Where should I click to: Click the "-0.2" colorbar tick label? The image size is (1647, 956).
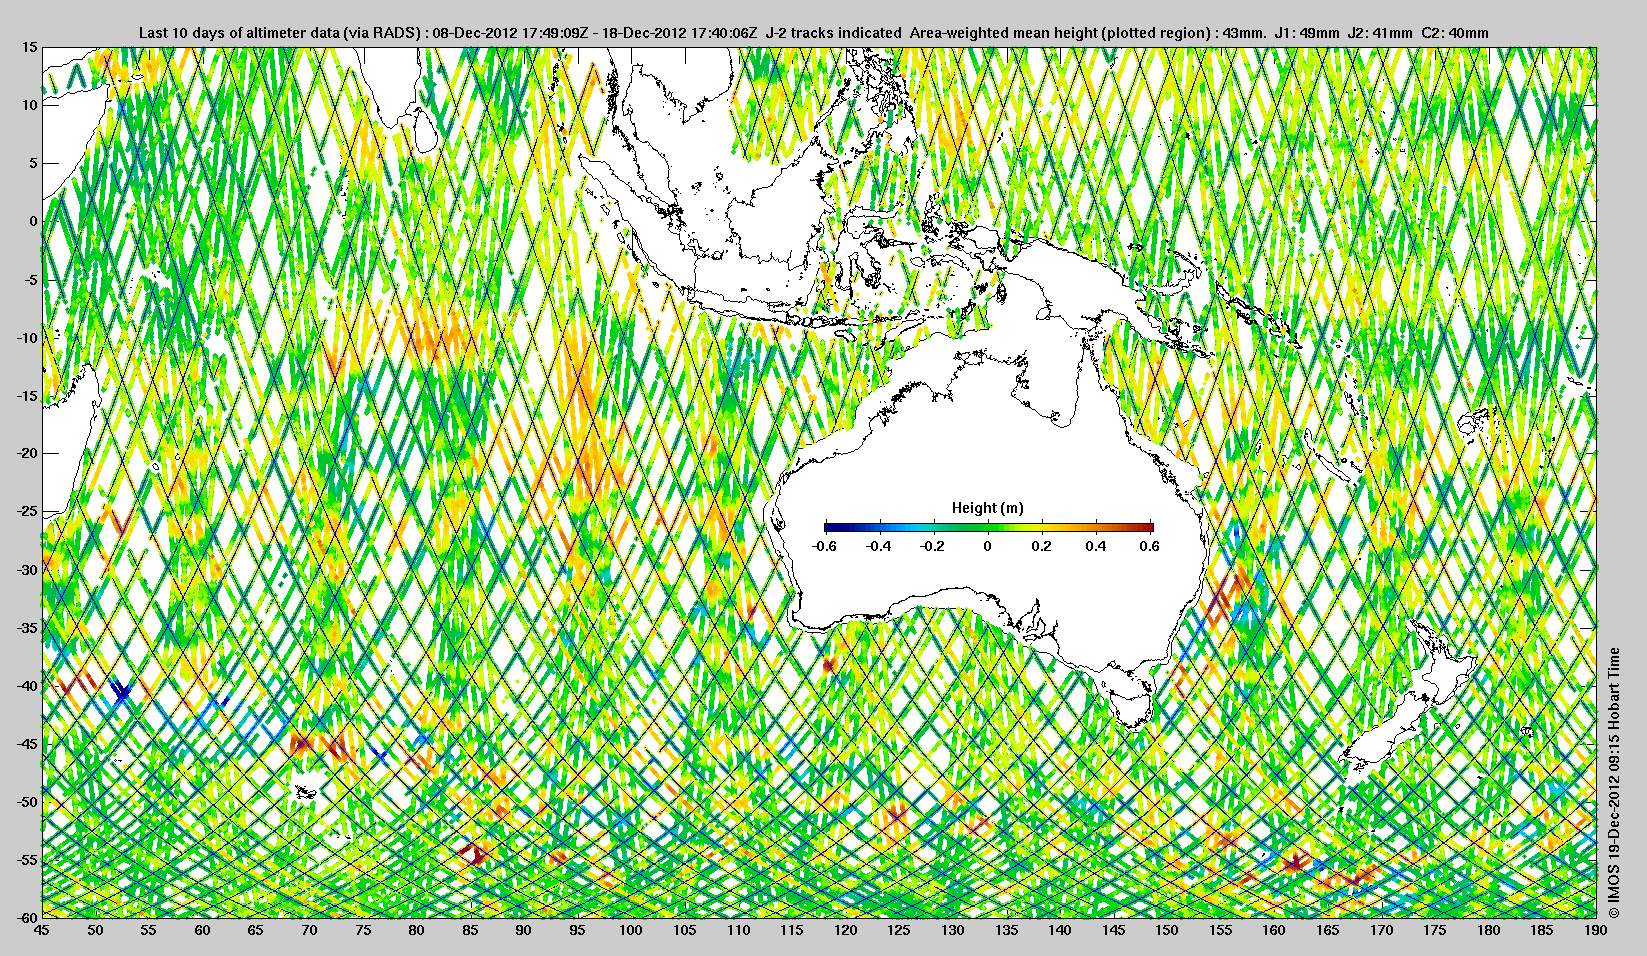click(x=933, y=546)
